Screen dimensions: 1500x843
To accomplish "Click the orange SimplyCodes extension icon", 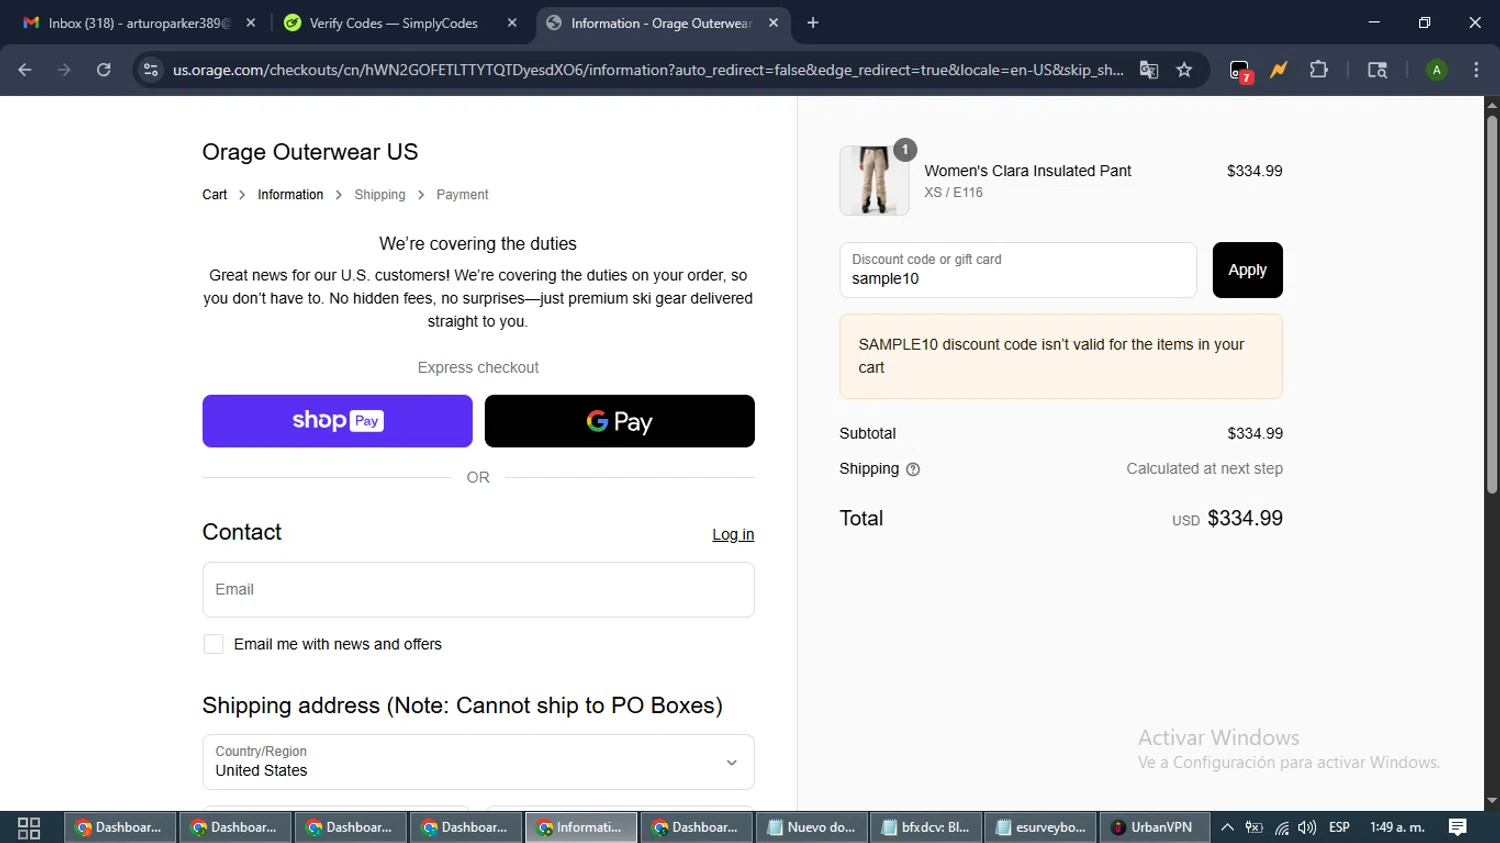I will click(1279, 70).
